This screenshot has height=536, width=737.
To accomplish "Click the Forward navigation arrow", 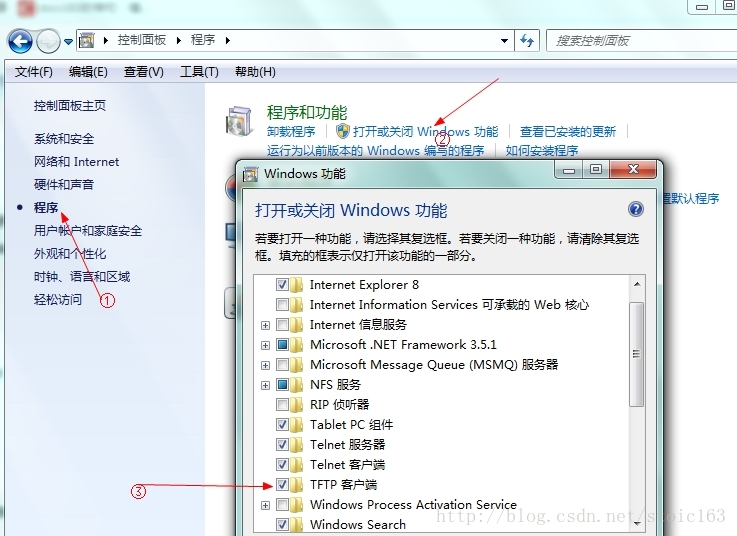I will 48,41.
